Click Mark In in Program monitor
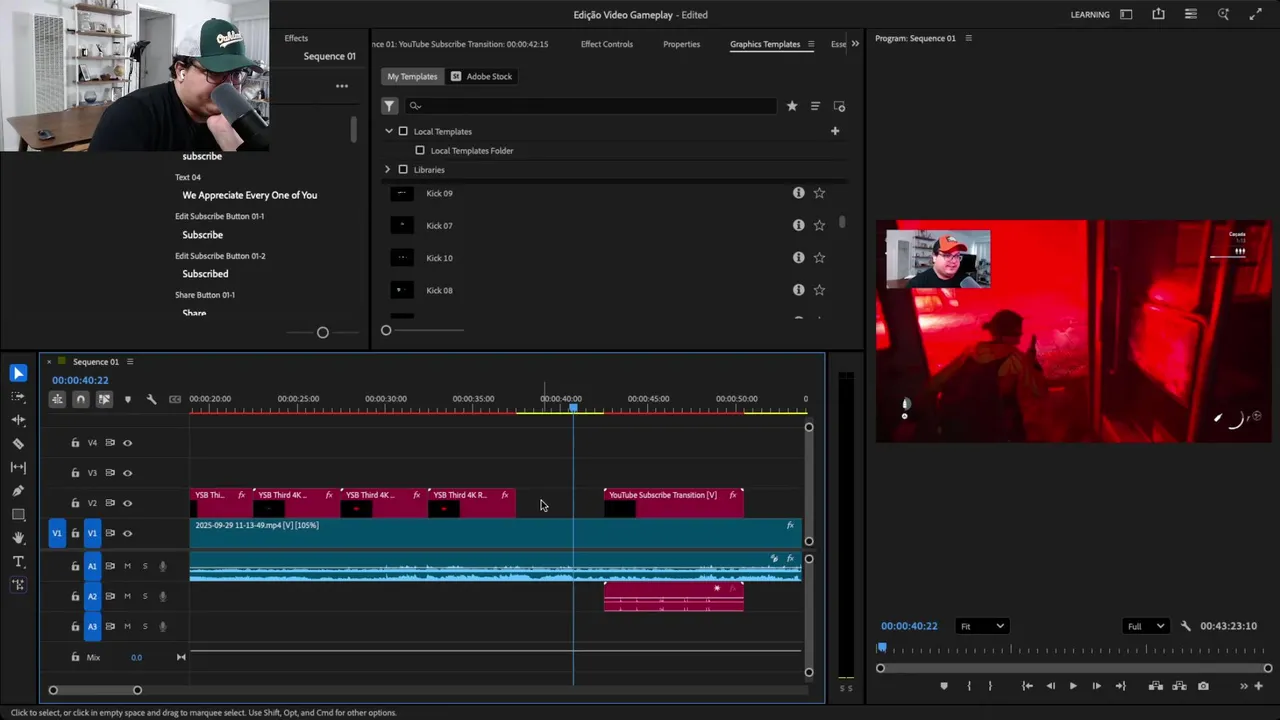Screen dimensions: 1280x720 tap(969, 686)
